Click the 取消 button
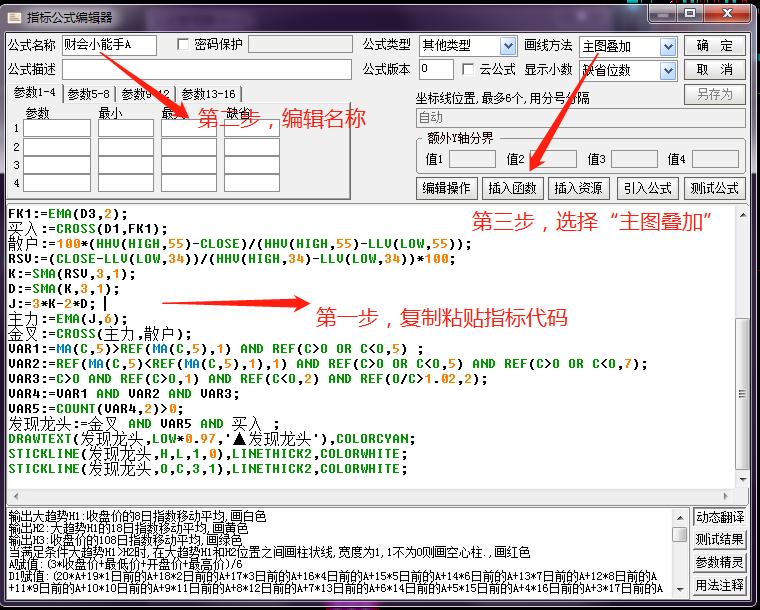Viewport: 760px width, 610px height. click(x=714, y=70)
